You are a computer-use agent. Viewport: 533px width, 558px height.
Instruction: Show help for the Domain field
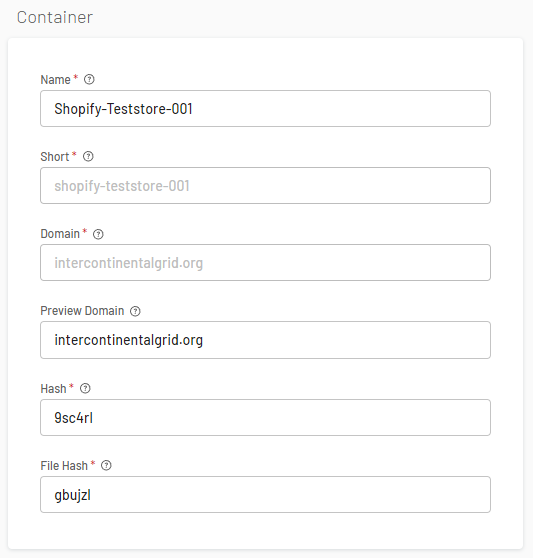[x=98, y=234]
